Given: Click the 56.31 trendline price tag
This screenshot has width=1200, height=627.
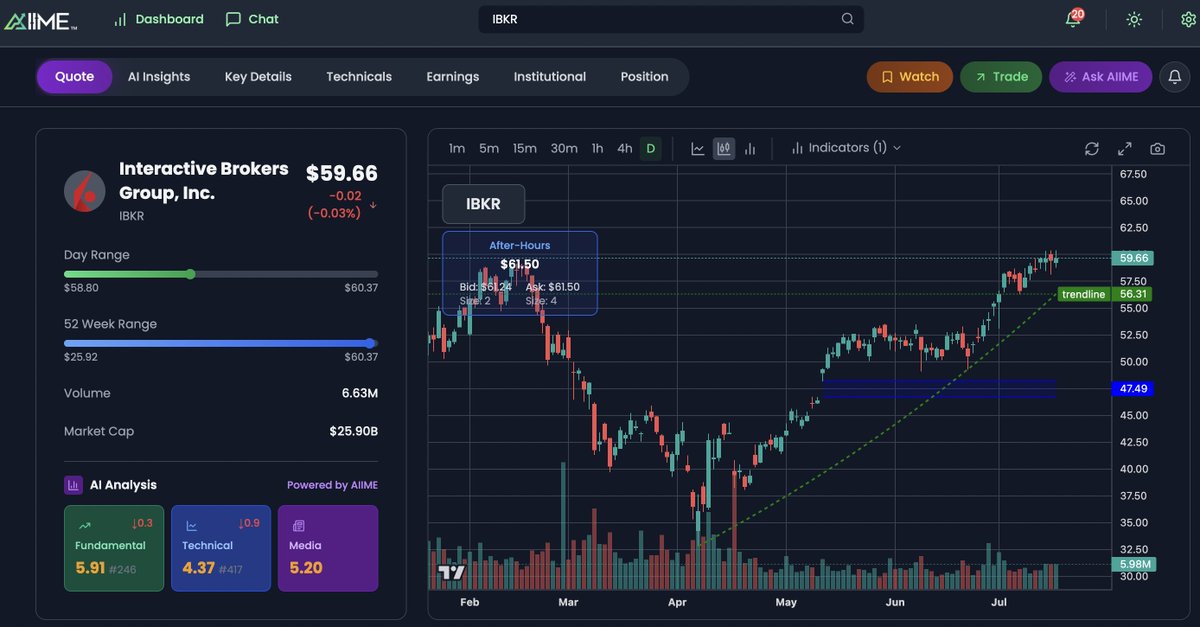Looking at the screenshot, I should [x=1133, y=294].
